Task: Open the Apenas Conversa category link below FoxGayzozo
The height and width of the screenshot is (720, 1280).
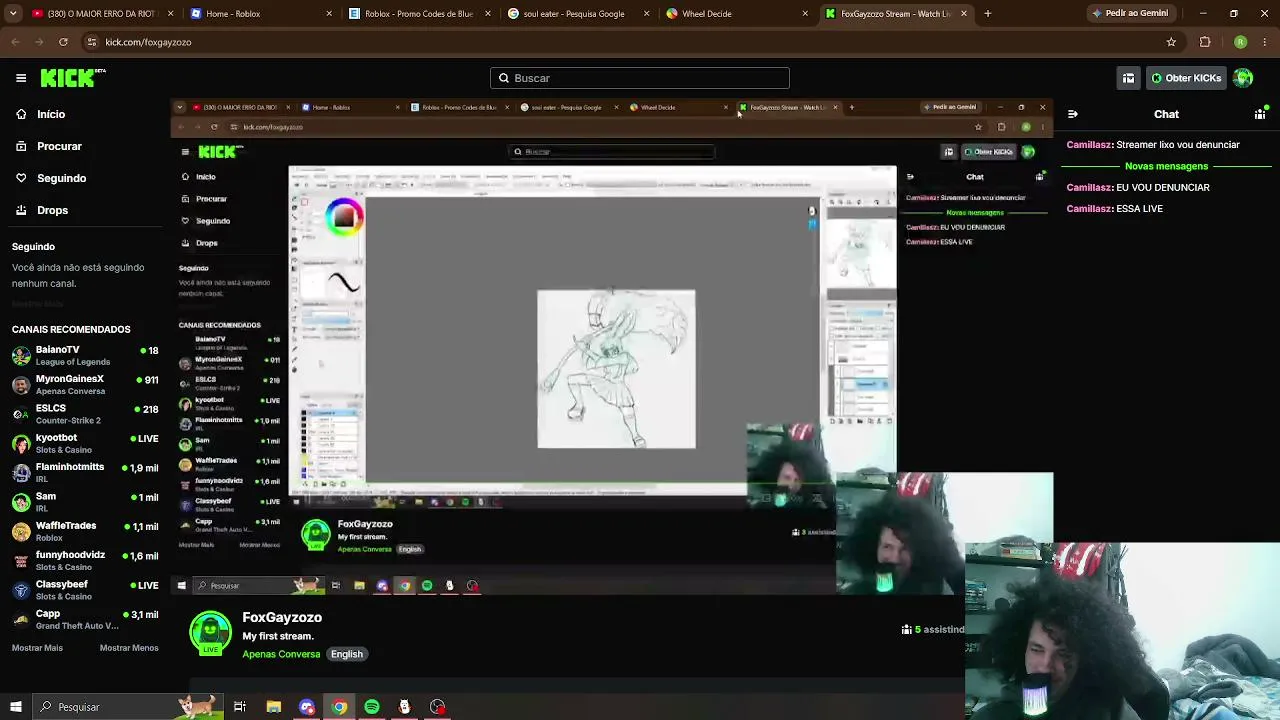Action: click(x=281, y=654)
